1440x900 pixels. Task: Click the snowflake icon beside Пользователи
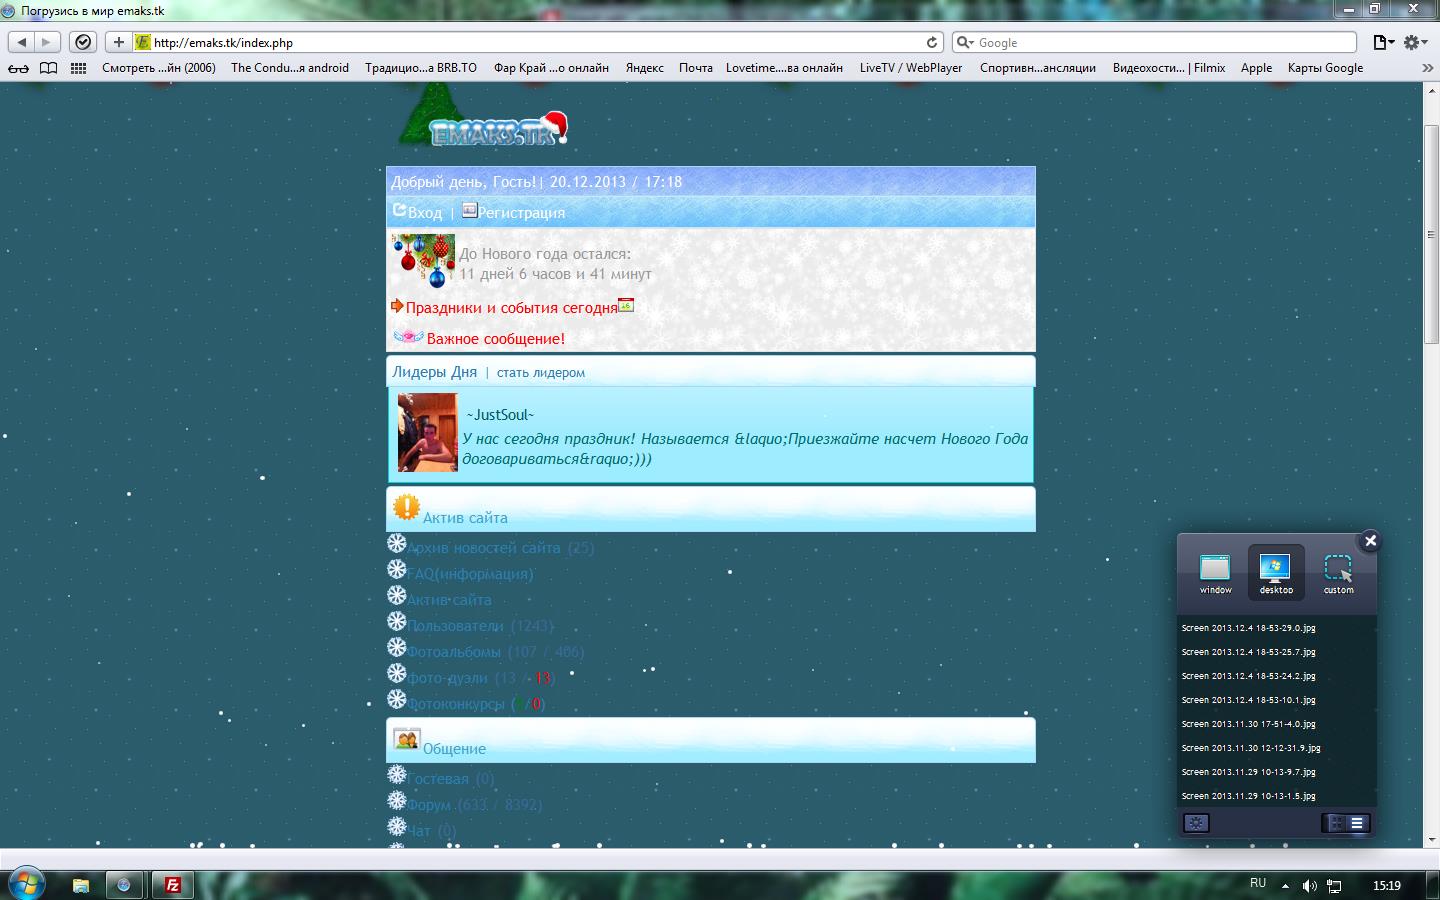pos(397,621)
